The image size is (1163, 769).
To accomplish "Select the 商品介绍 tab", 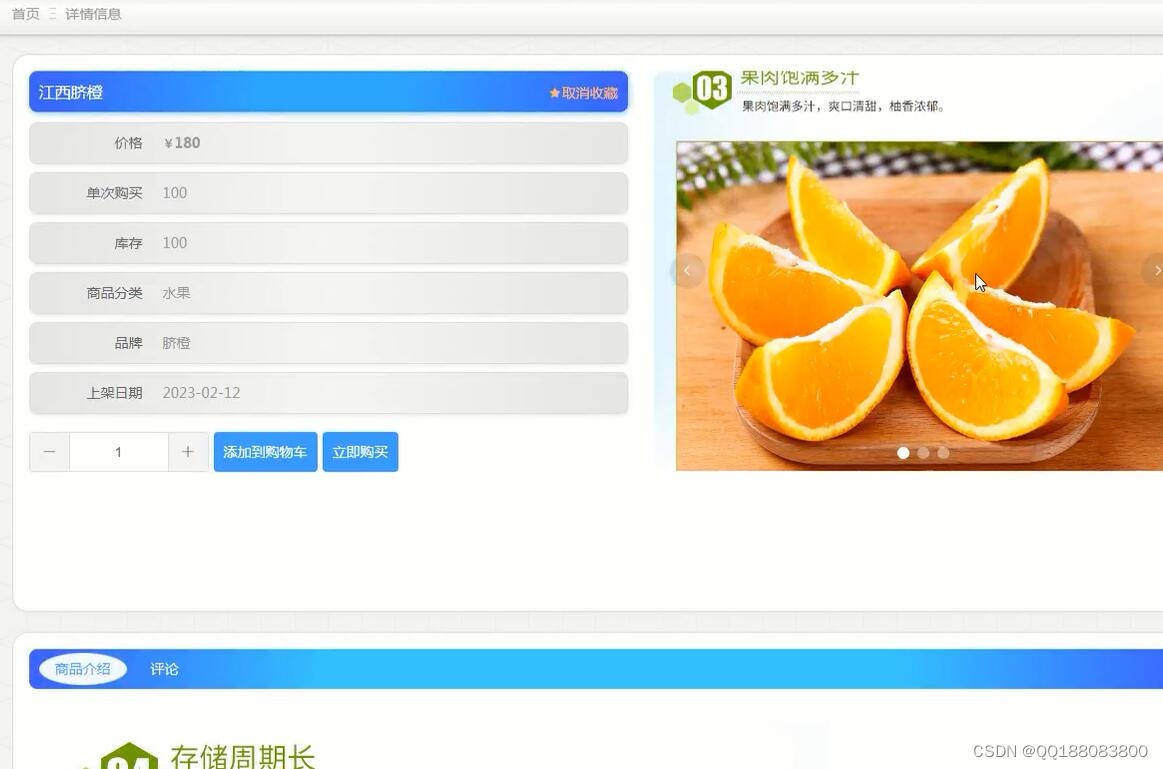I will (81, 669).
